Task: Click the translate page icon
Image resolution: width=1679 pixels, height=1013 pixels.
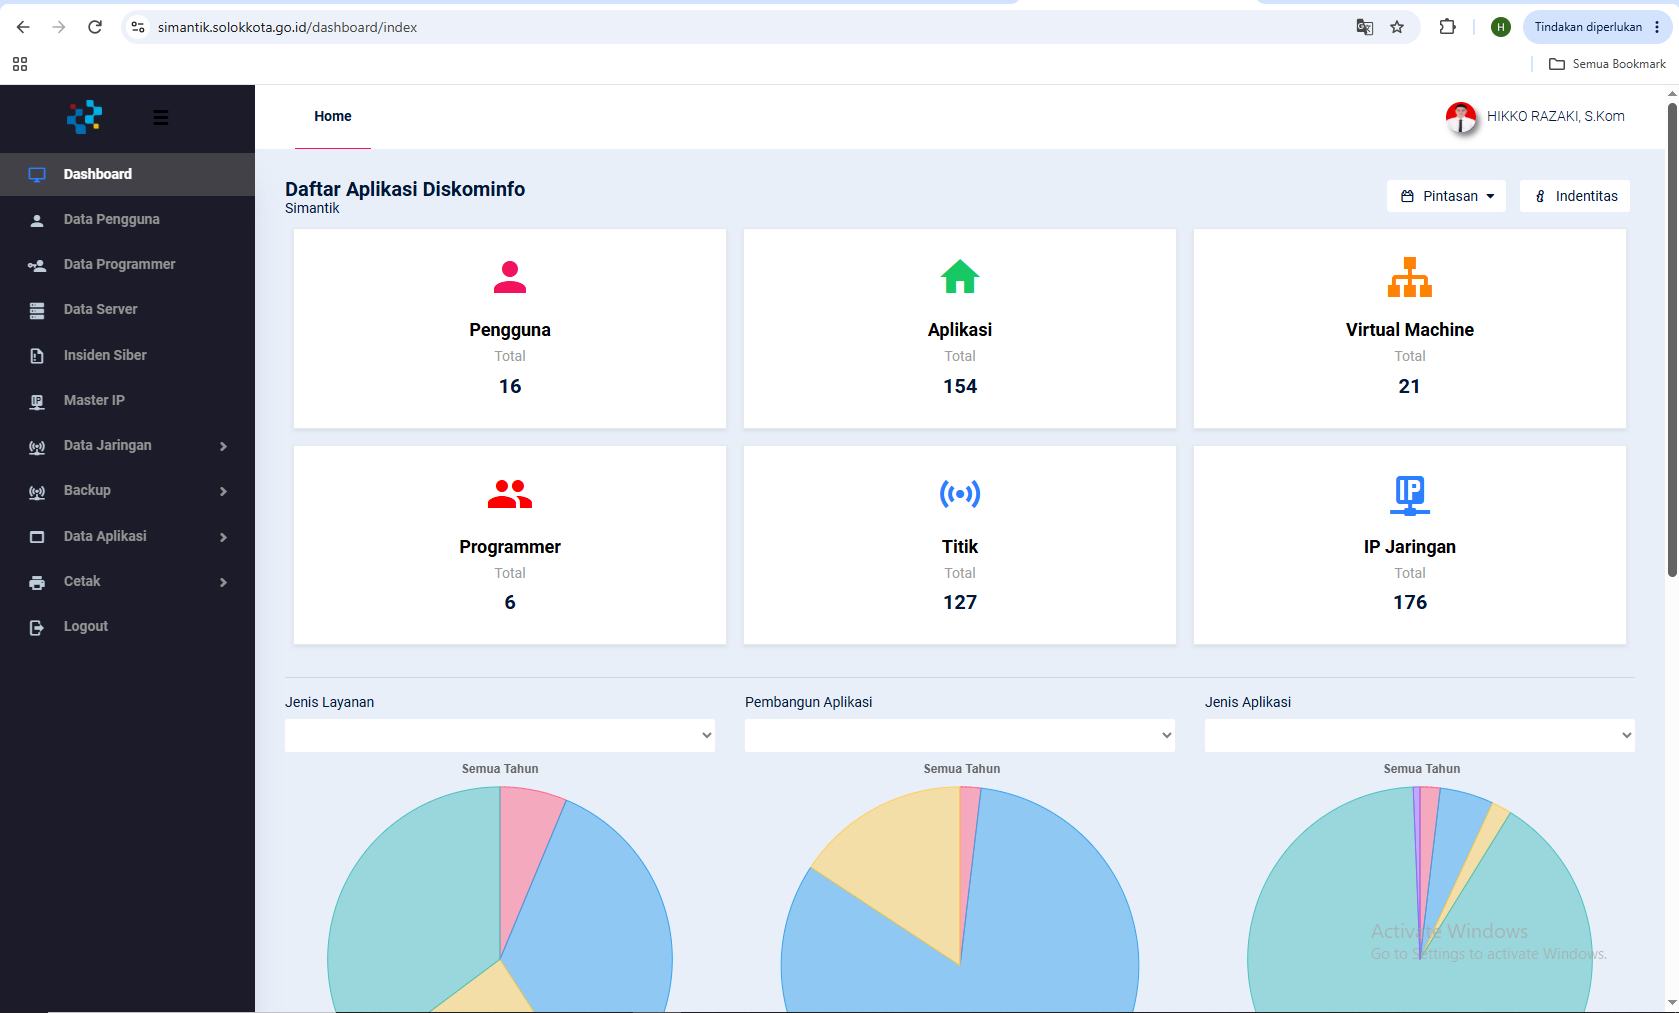Action: pyautogui.click(x=1364, y=27)
